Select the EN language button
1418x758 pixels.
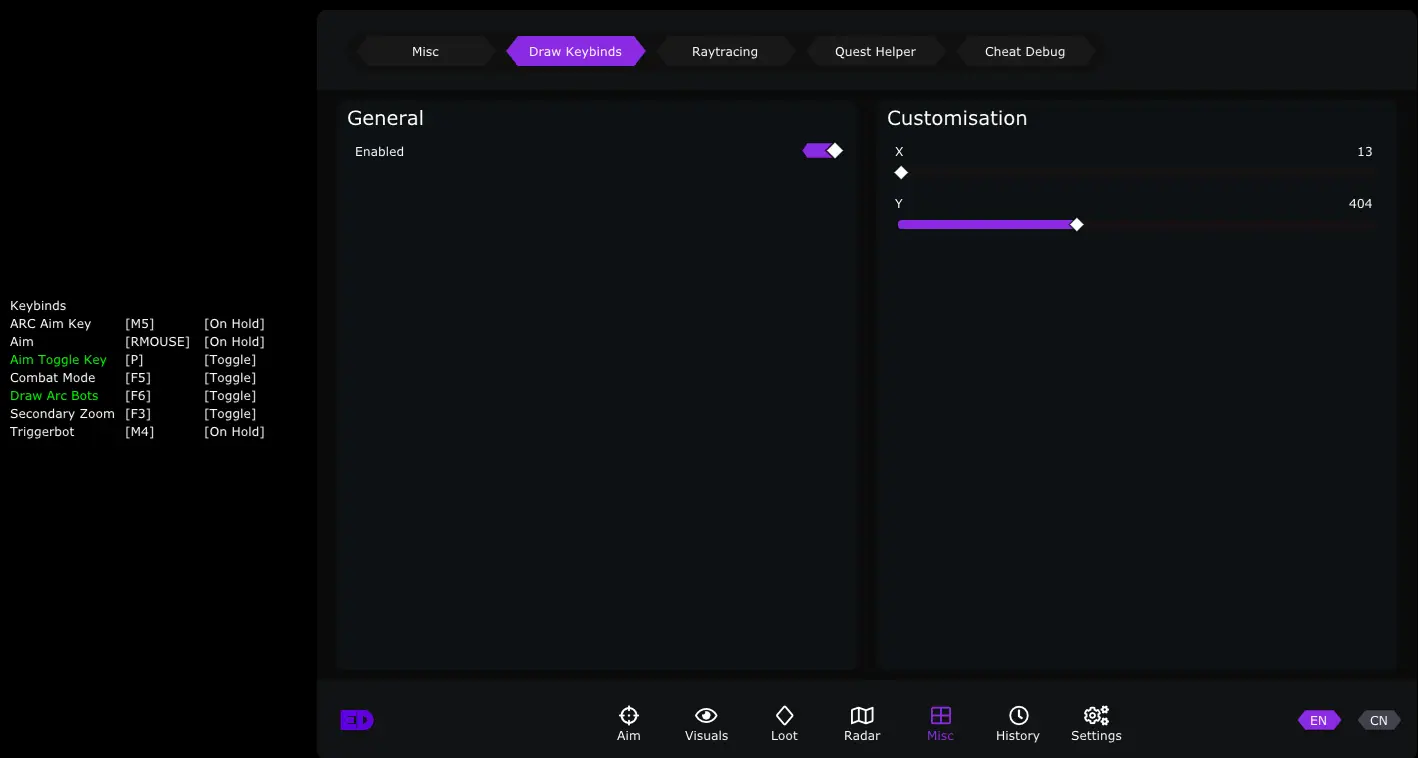pyautogui.click(x=1318, y=721)
